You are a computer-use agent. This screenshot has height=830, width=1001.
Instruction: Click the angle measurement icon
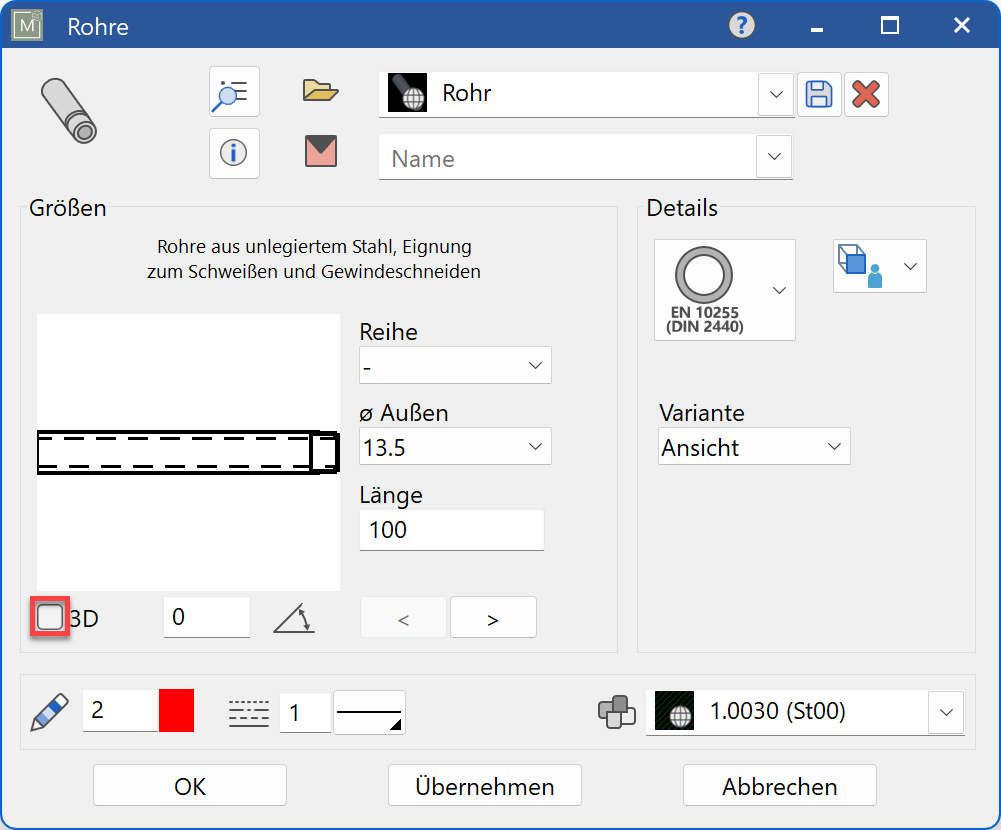coord(294,619)
